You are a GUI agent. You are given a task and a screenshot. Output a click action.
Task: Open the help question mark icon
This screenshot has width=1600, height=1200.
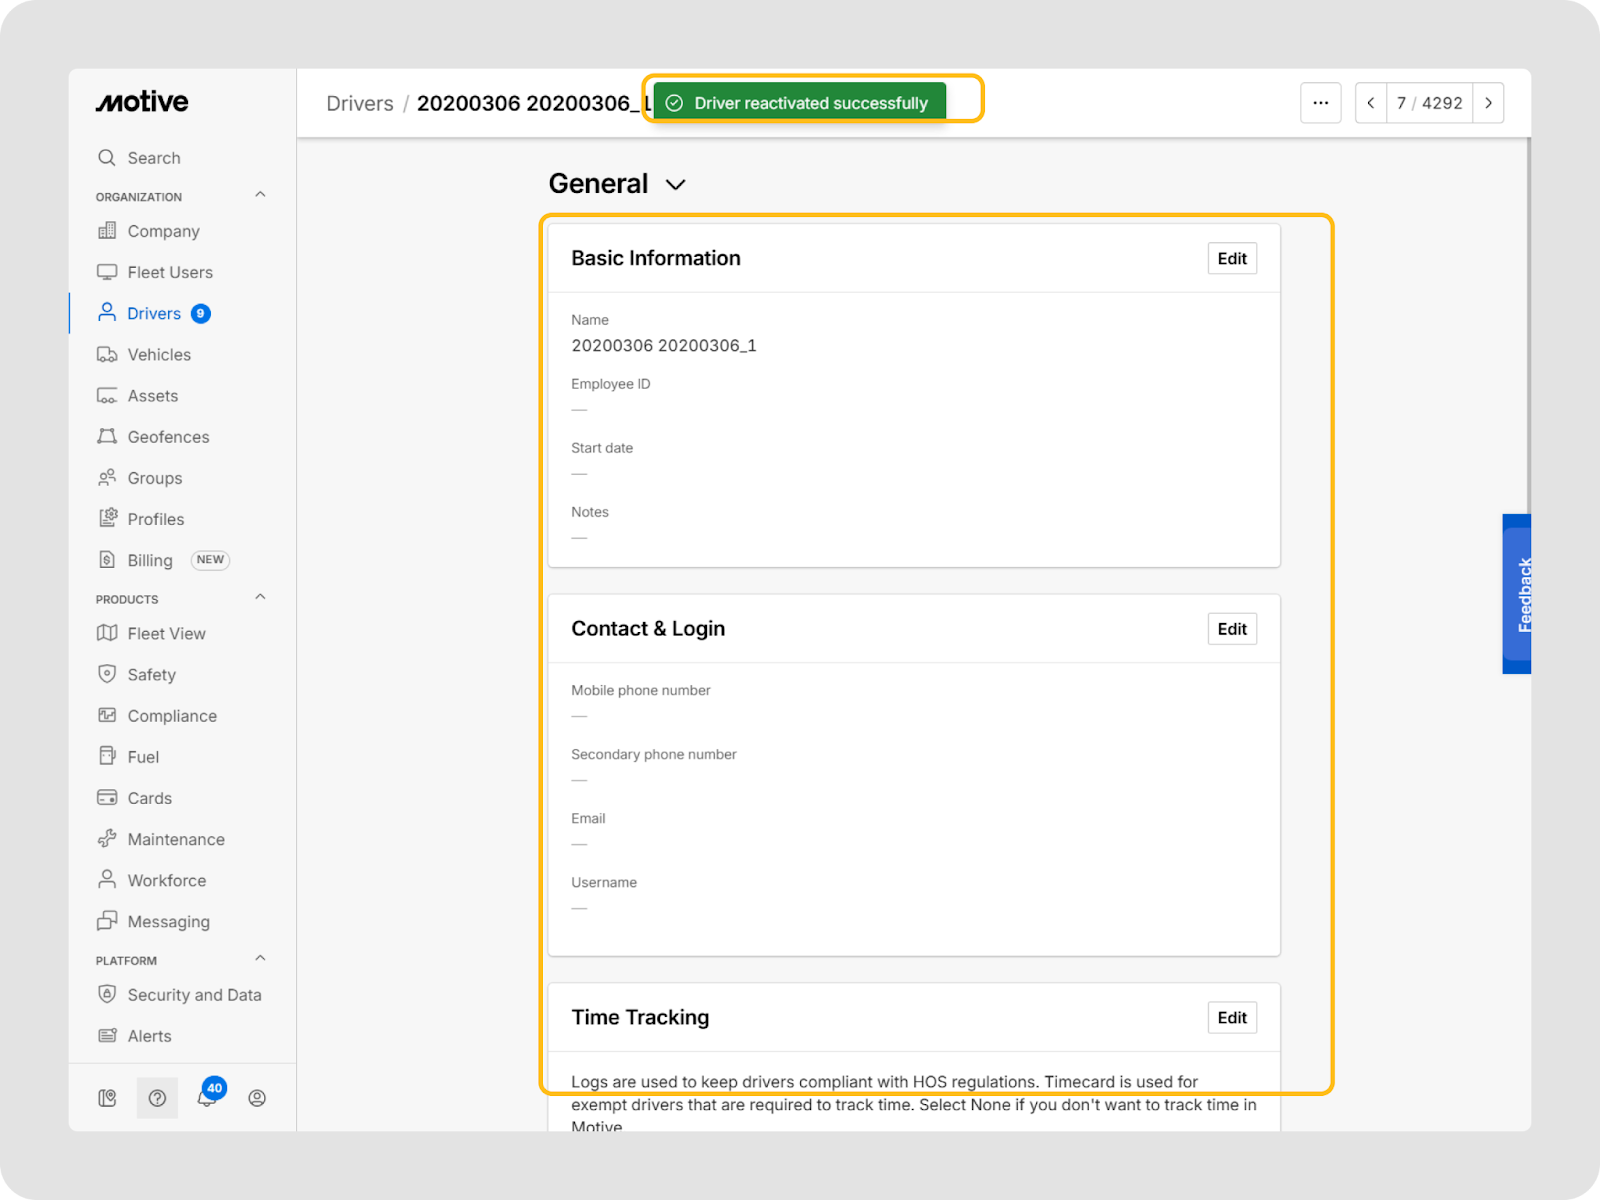tap(157, 1098)
